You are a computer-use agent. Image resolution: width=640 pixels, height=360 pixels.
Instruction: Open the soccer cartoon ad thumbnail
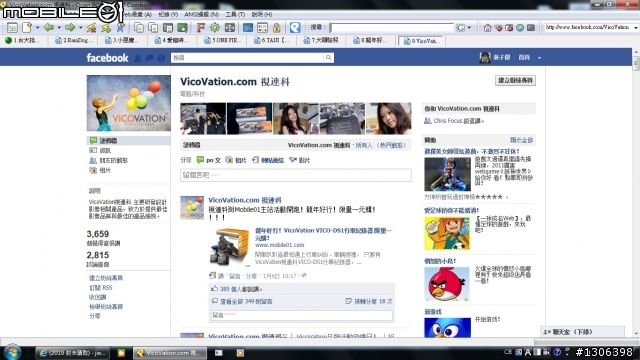pyautogui.click(x=447, y=233)
